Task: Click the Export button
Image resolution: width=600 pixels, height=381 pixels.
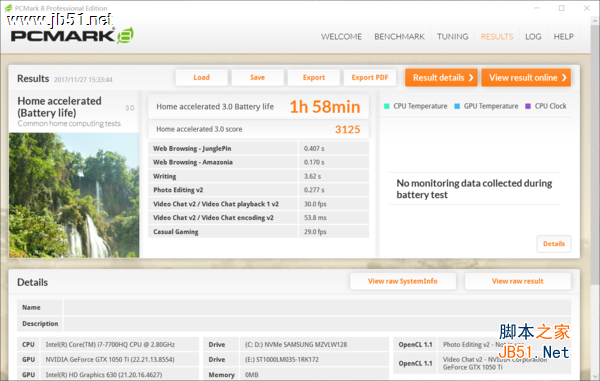Action: point(314,77)
